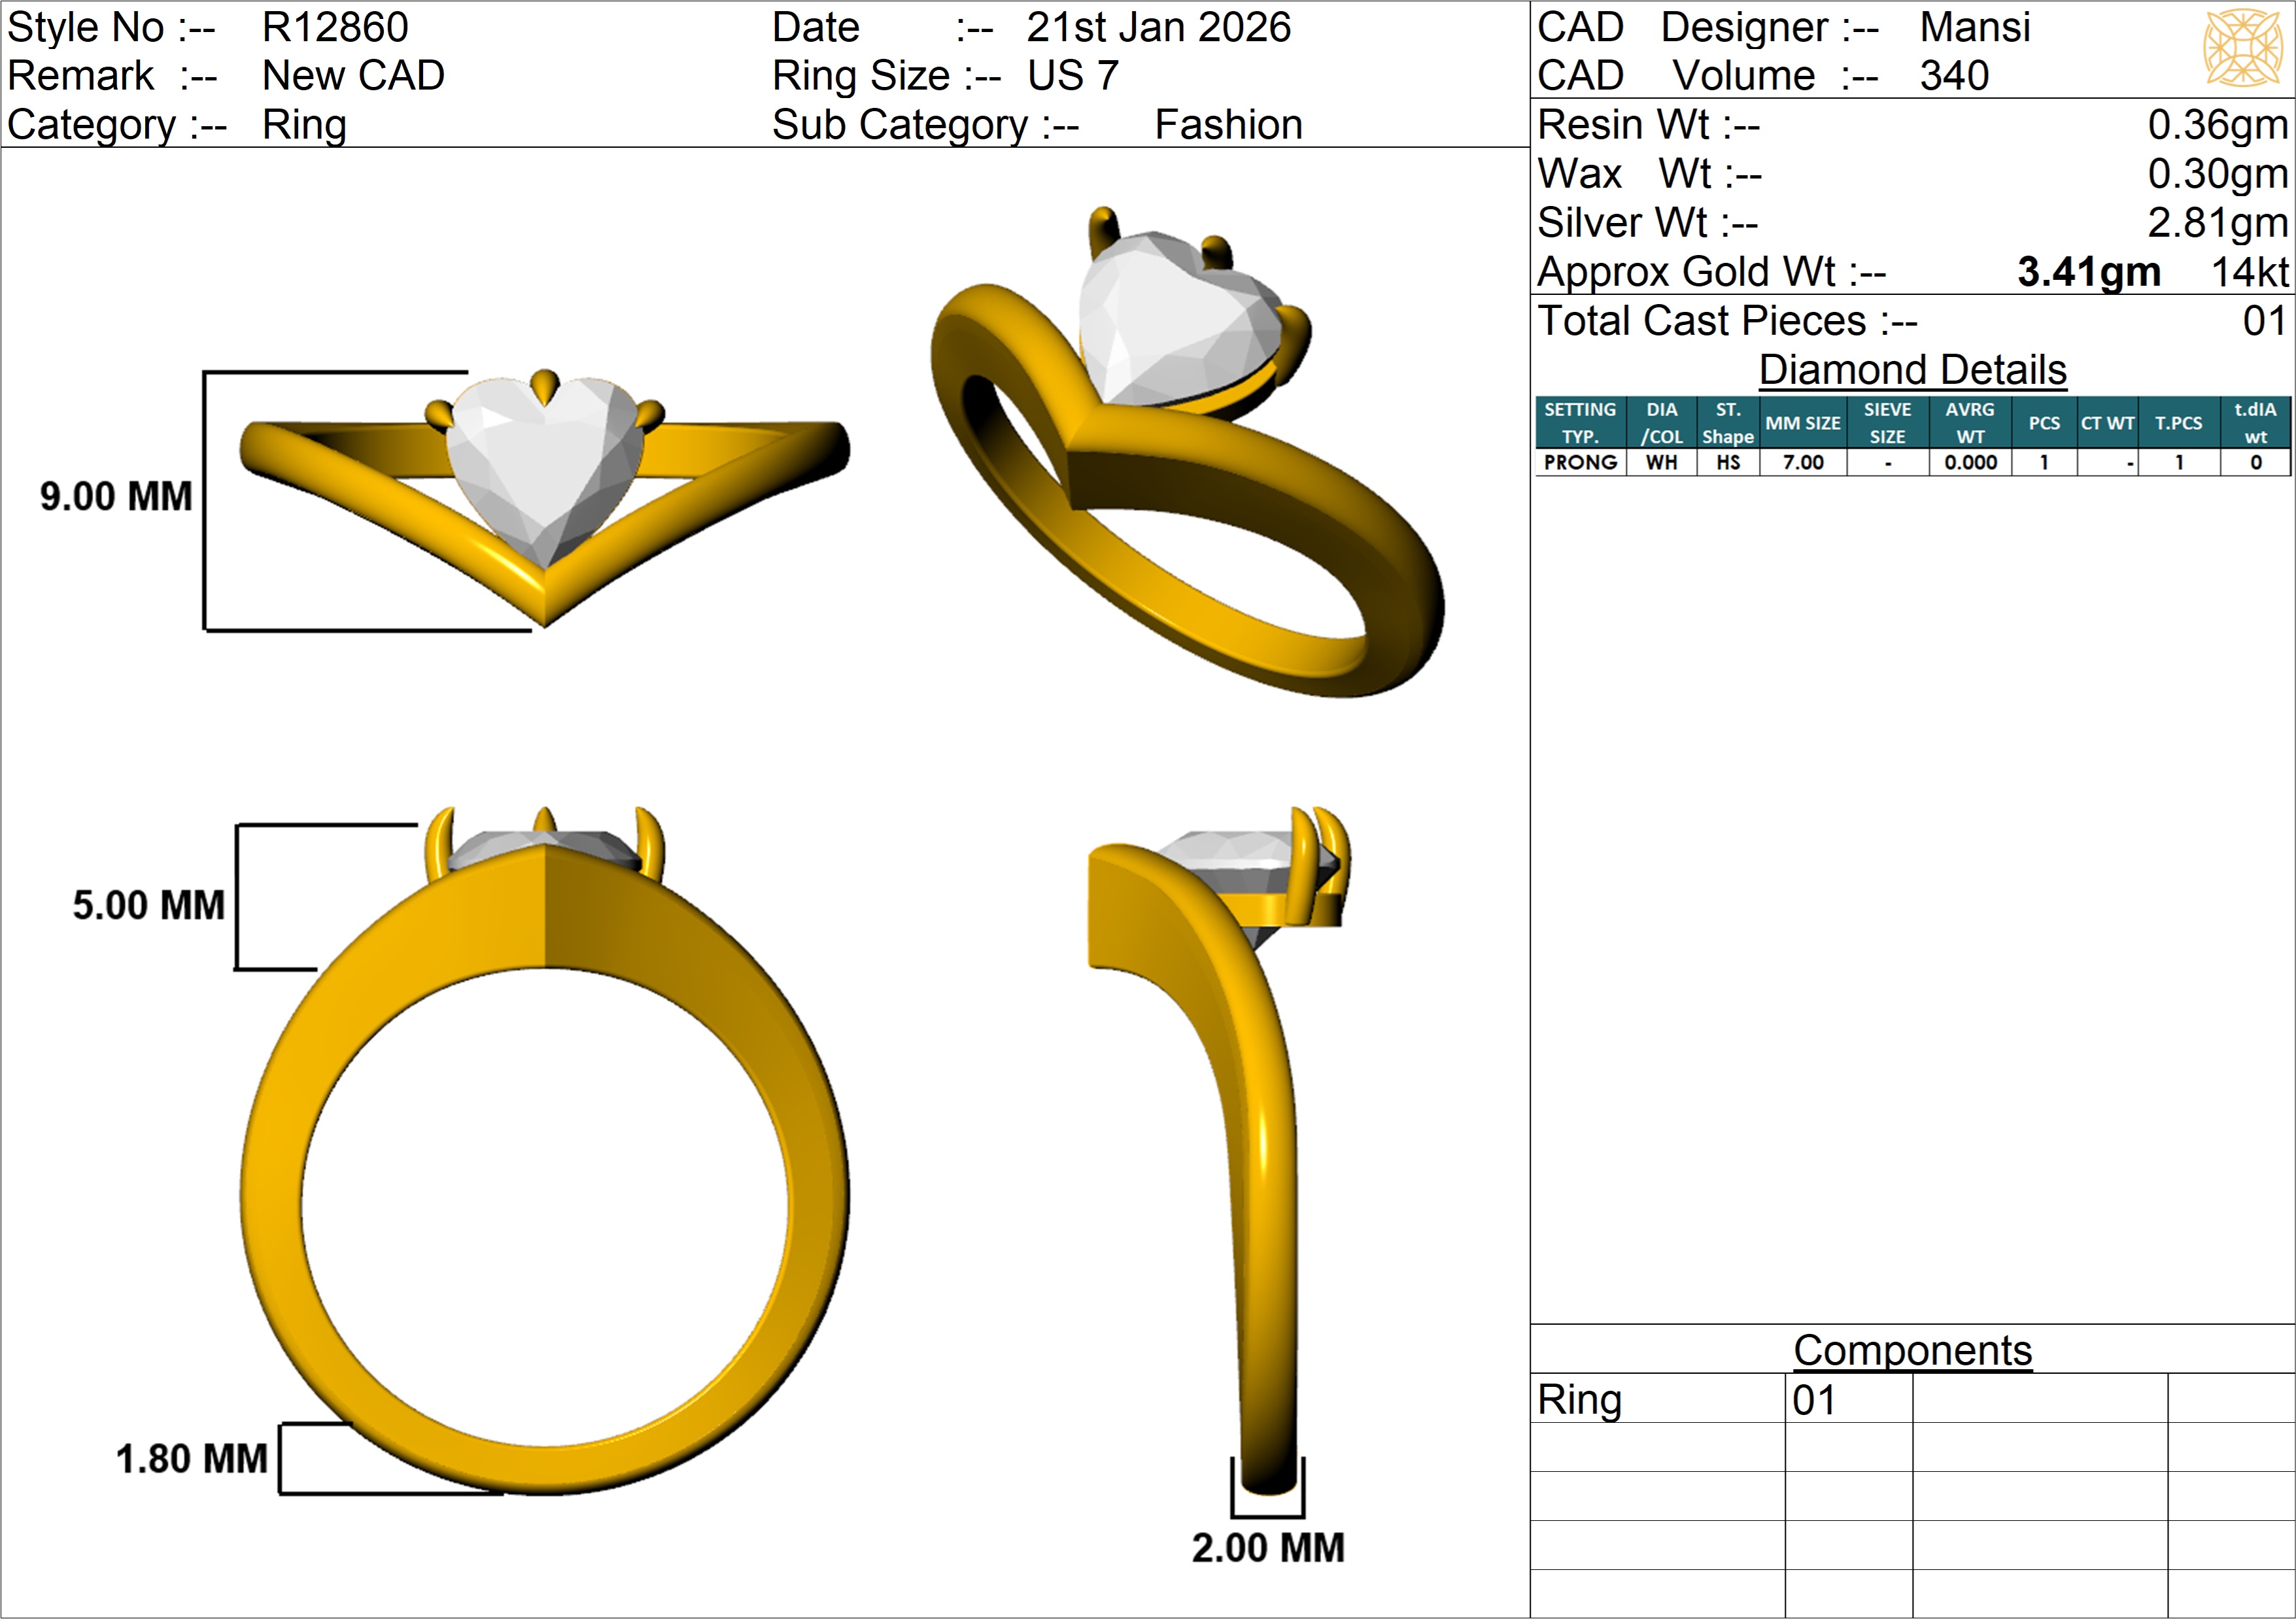Click the Ring Size US 7 value
Viewport: 2296px width, 1619px height.
point(1072,76)
